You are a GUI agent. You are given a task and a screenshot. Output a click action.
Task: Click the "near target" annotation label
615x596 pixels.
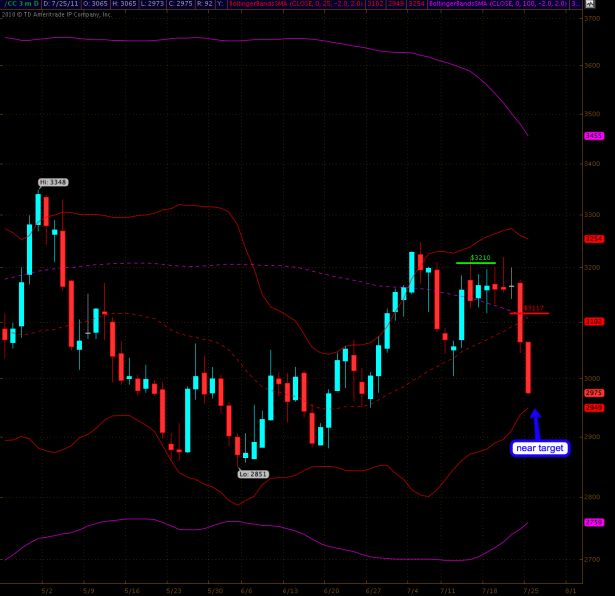[540, 449]
